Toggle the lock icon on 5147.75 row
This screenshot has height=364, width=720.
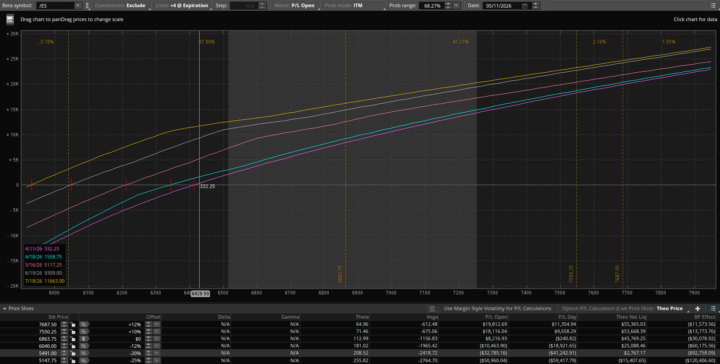73,361
